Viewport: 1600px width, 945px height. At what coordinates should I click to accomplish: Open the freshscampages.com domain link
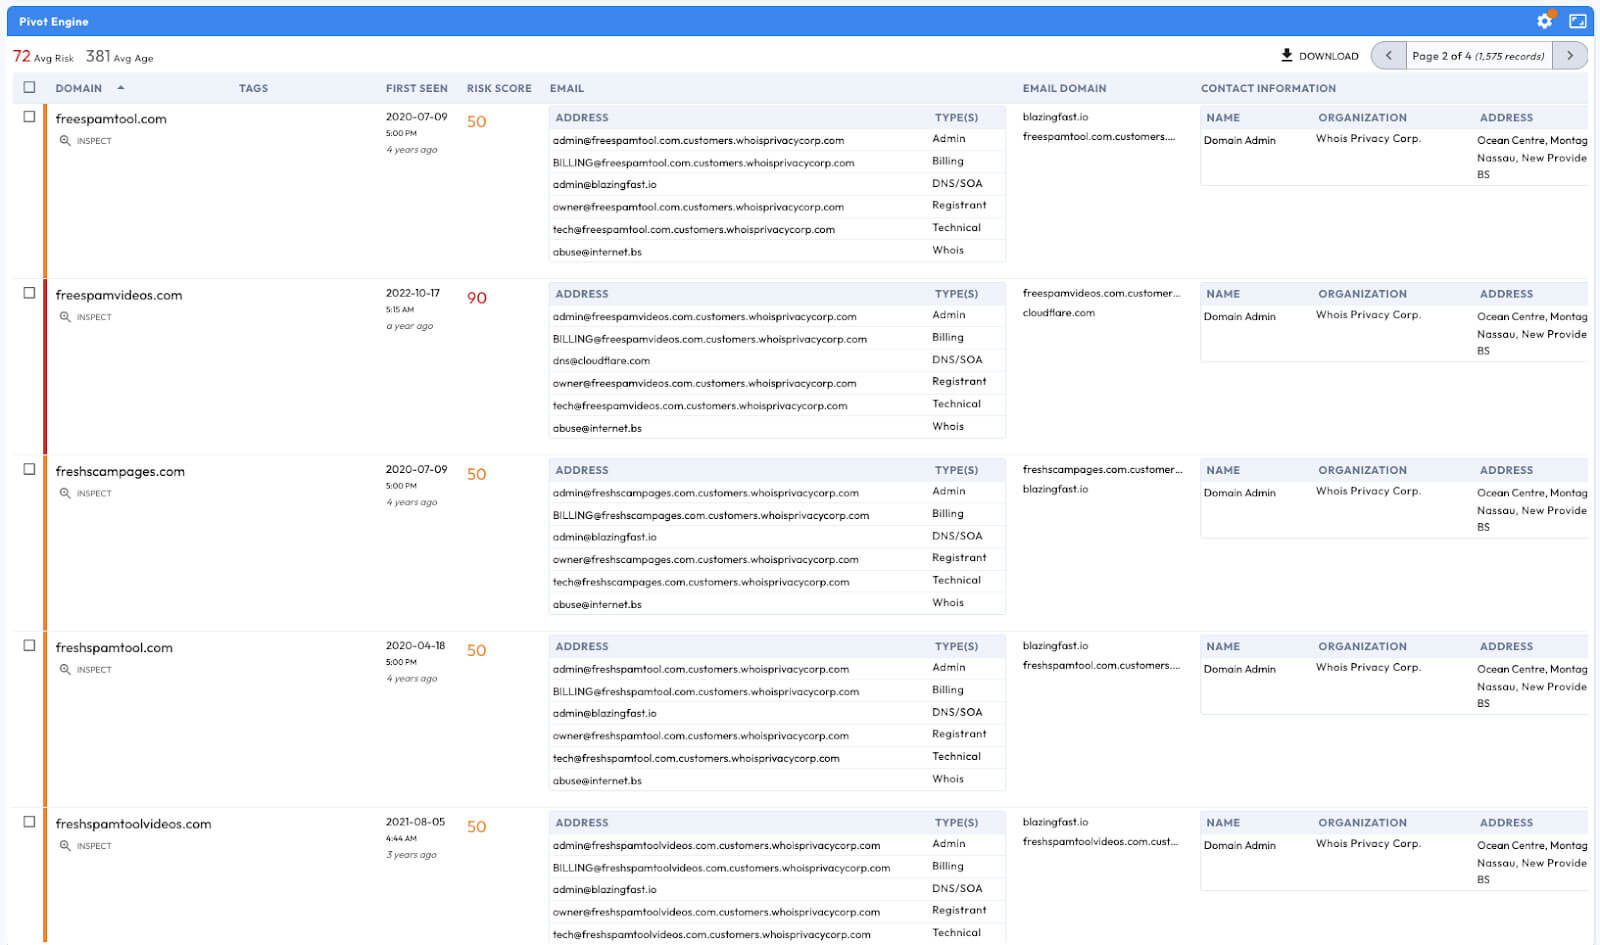[120, 472]
